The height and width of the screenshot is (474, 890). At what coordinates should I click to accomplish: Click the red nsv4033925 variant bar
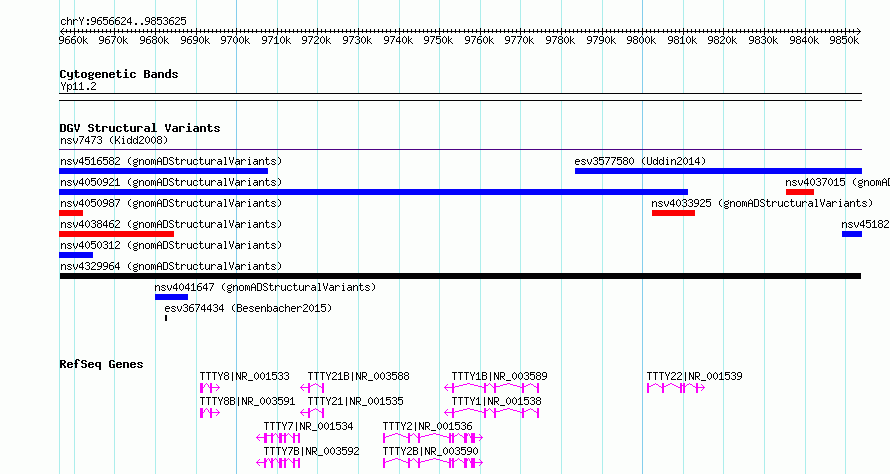coord(673,213)
